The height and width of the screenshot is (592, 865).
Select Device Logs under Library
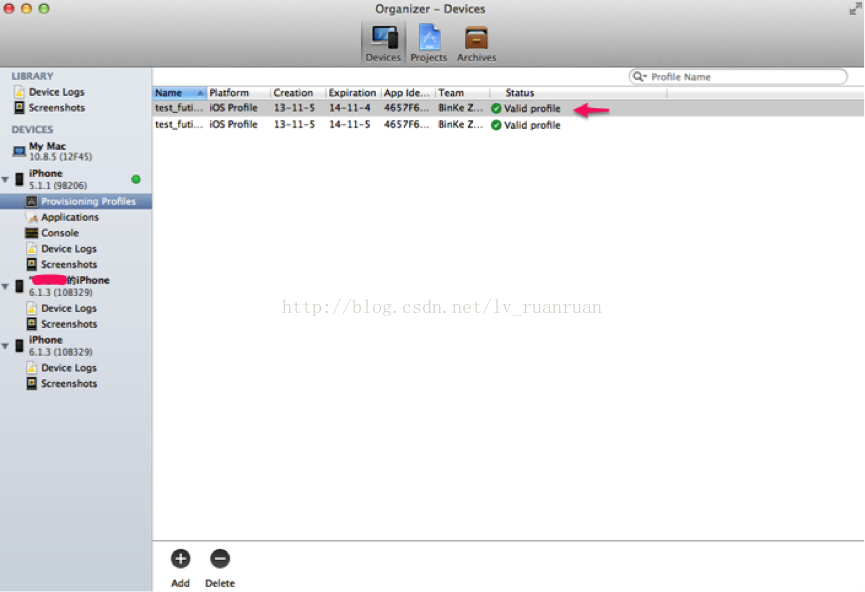[56, 92]
